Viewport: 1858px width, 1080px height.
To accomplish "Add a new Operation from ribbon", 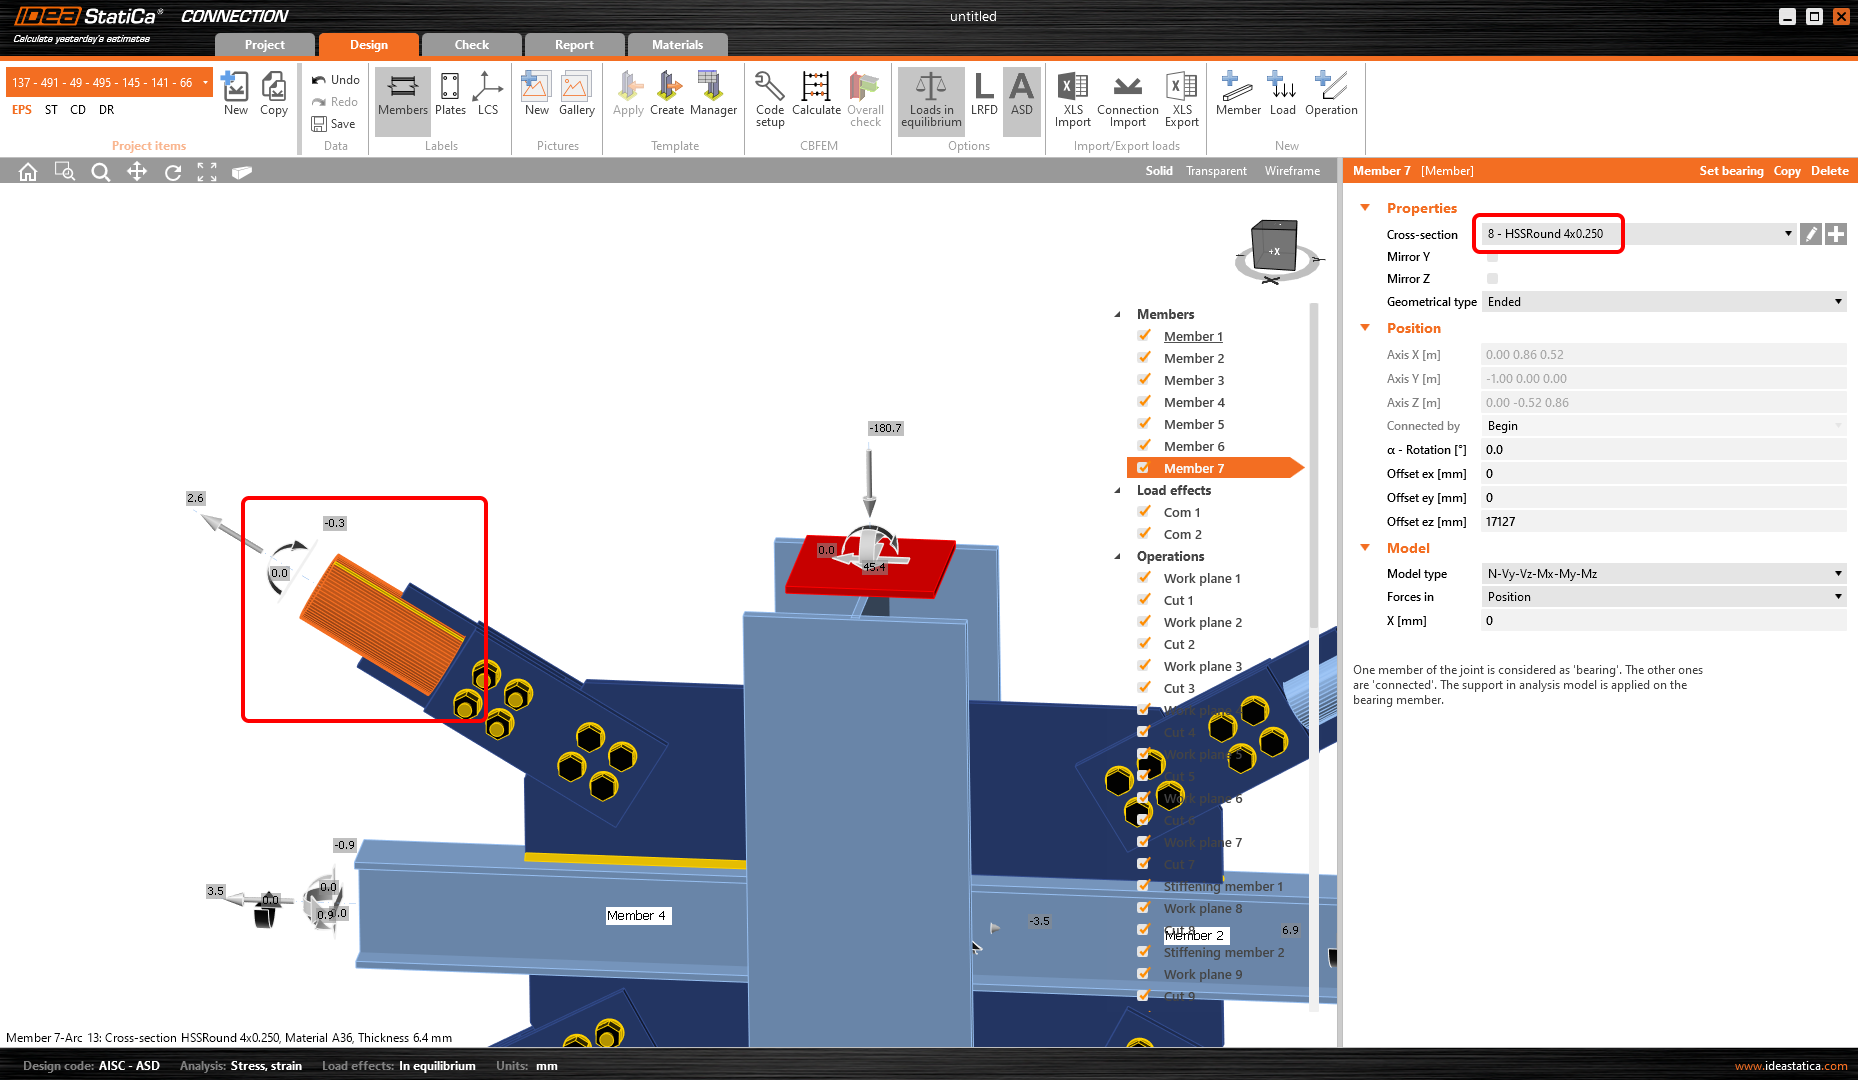I will pos(1330,95).
